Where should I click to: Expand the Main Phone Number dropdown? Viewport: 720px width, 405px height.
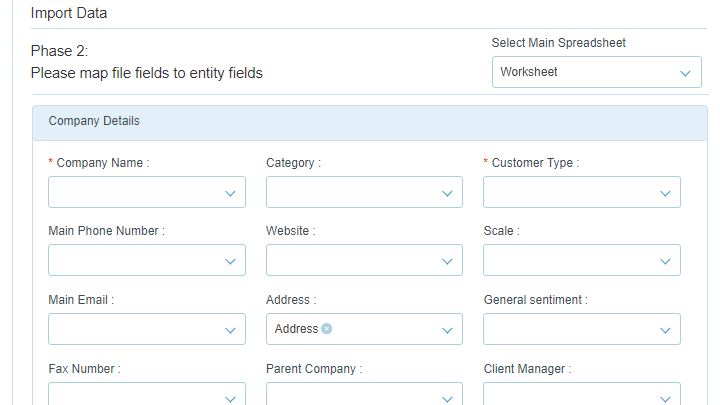coord(147,260)
